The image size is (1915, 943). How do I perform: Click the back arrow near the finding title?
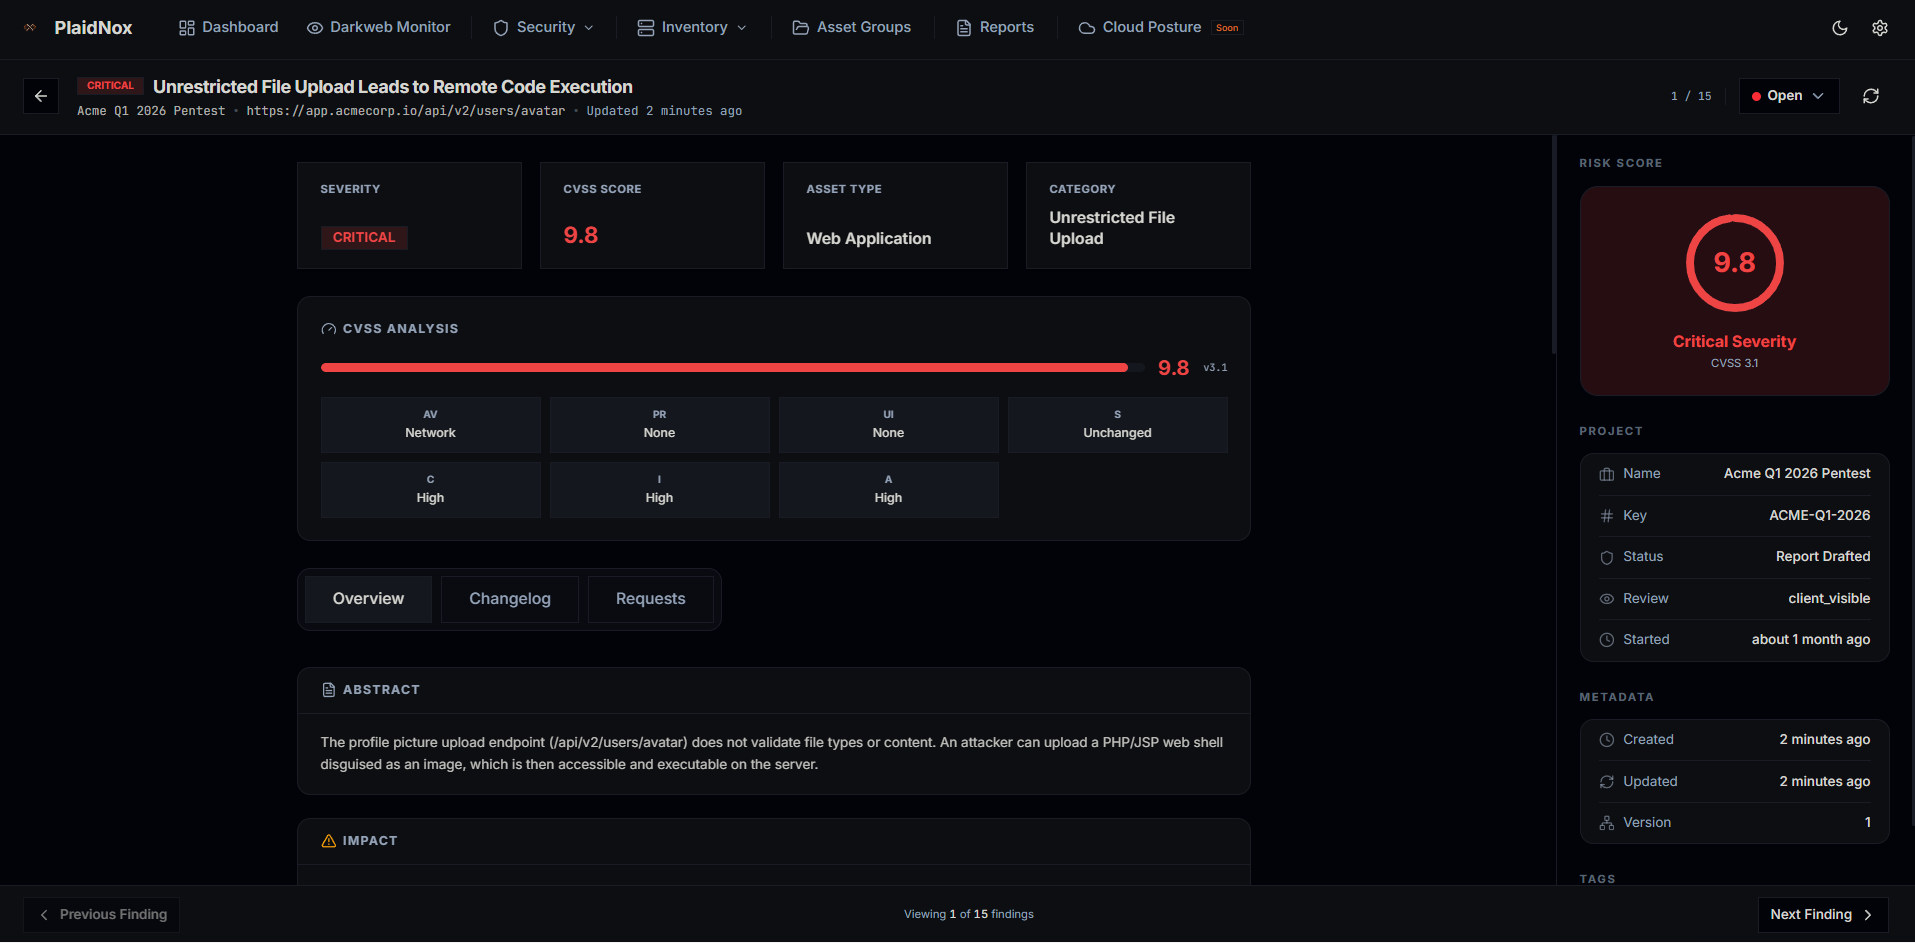(40, 95)
